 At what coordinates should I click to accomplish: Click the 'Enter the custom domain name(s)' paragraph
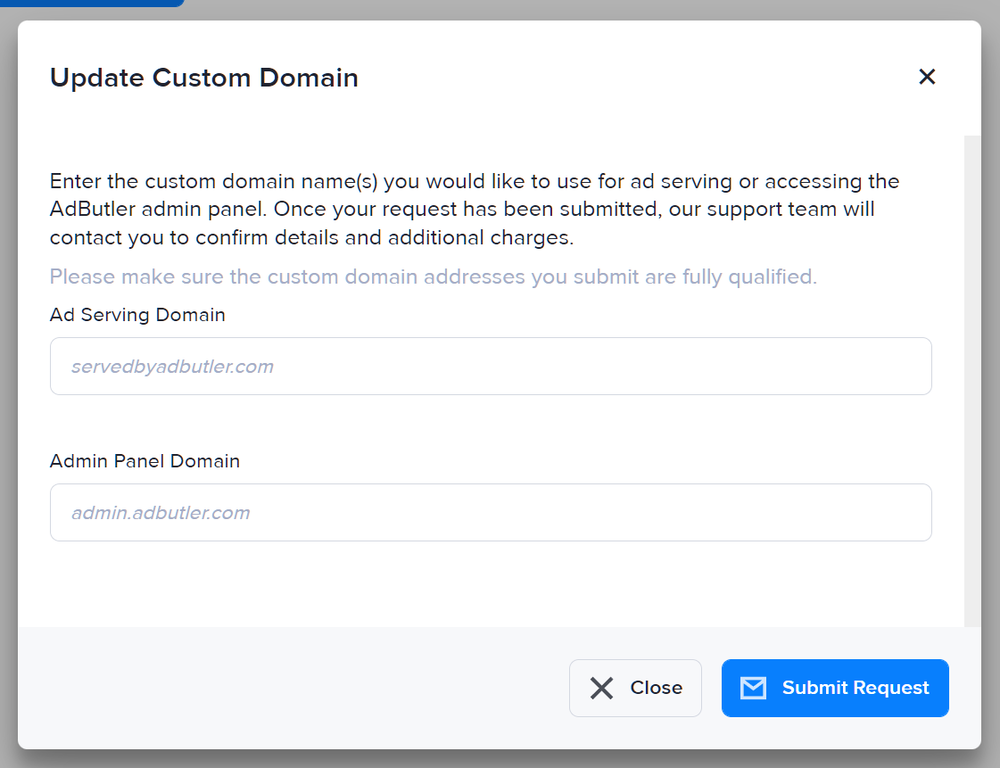click(x=474, y=209)
